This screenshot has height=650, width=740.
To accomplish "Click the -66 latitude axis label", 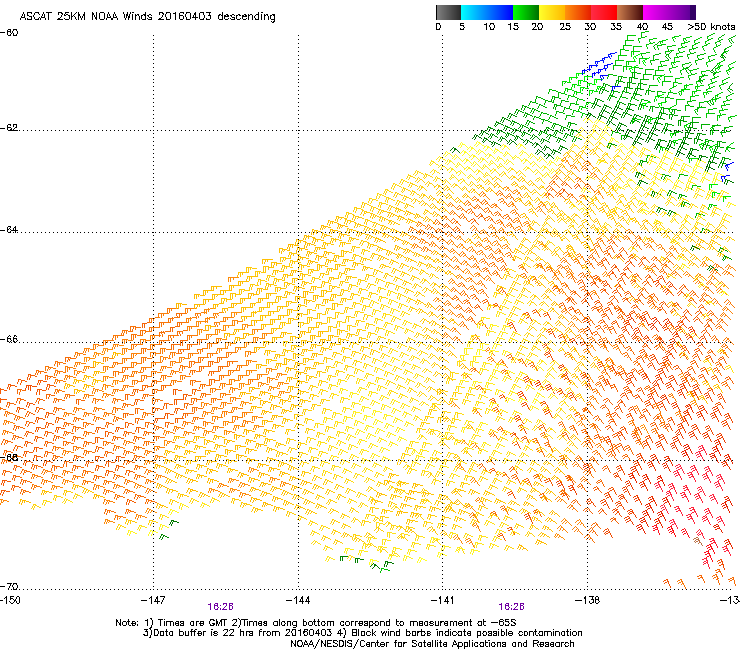I will [x=9, y=339].
